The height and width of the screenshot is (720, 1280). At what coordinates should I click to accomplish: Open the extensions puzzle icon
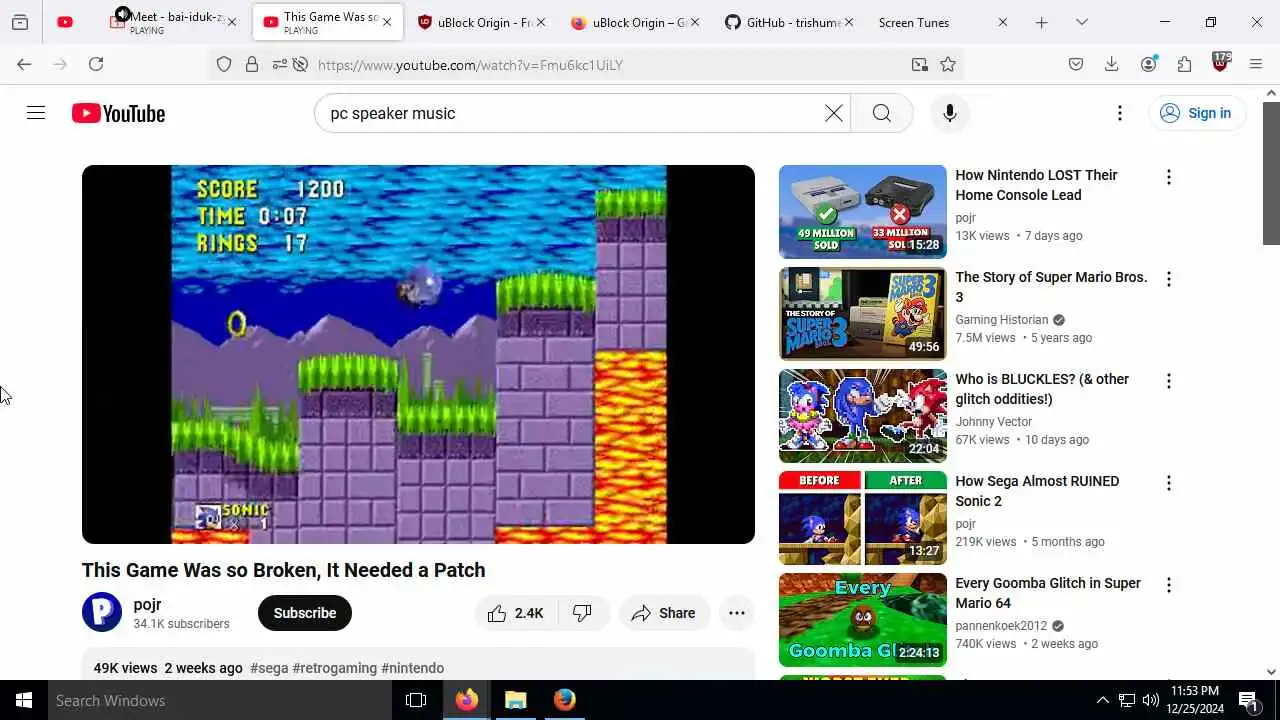1184,64
